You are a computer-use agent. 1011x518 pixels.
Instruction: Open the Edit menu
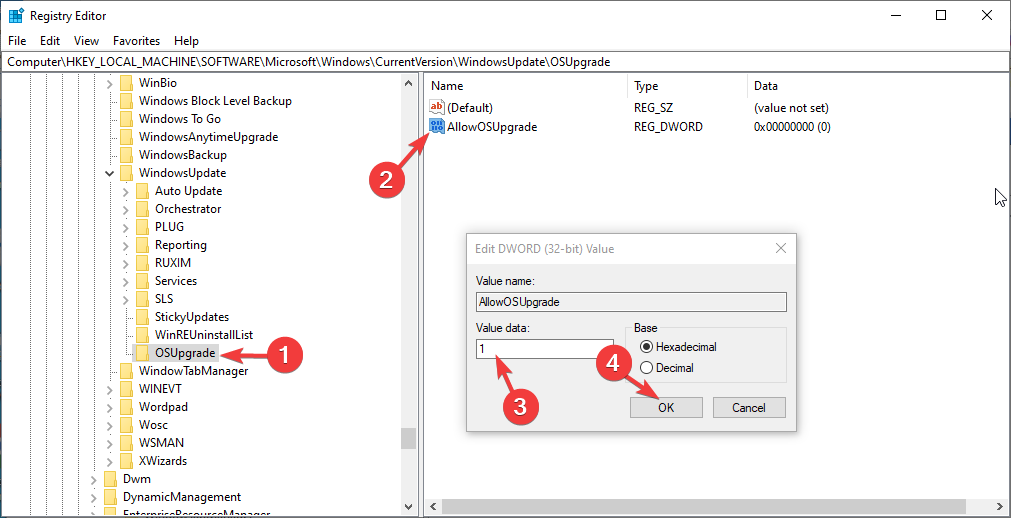point(50,41)
